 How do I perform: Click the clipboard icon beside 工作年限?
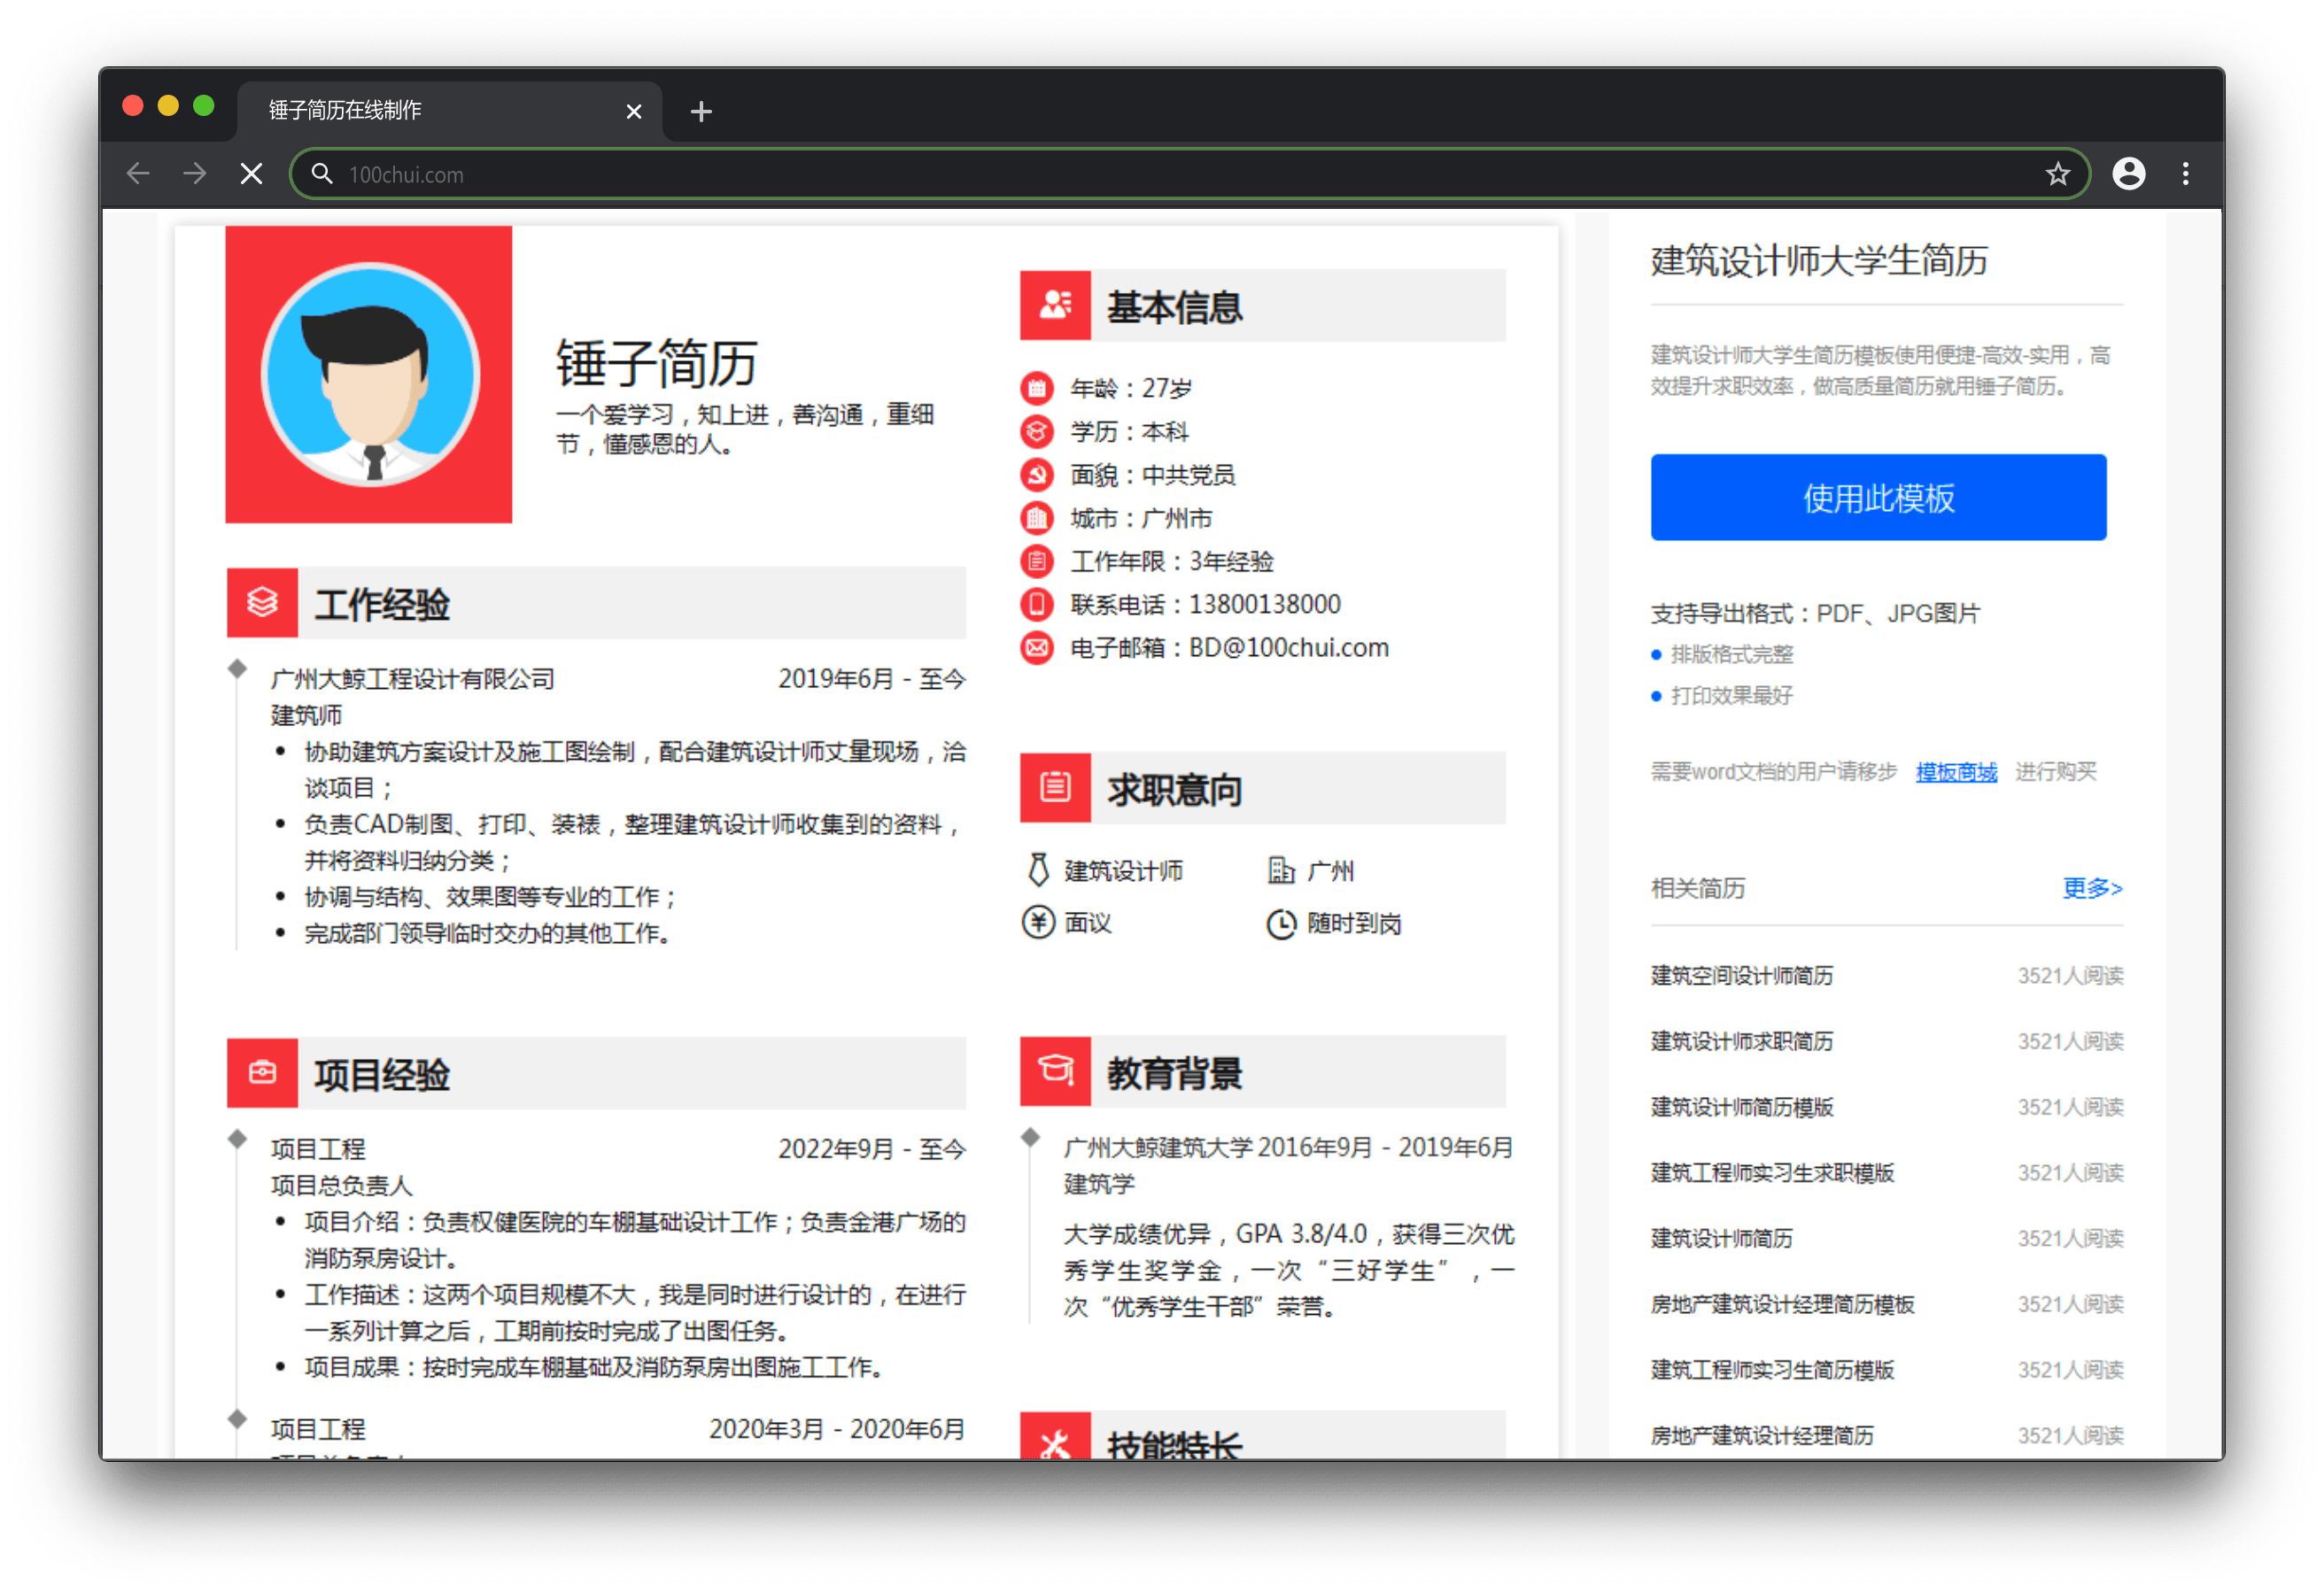pos(1037,561)
